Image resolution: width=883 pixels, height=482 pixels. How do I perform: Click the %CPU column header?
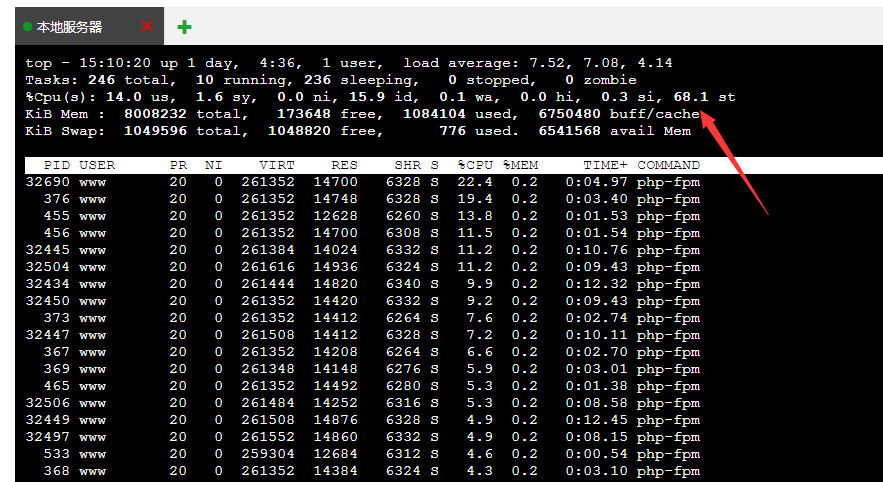pyautogui.click(x=475, y=165)
